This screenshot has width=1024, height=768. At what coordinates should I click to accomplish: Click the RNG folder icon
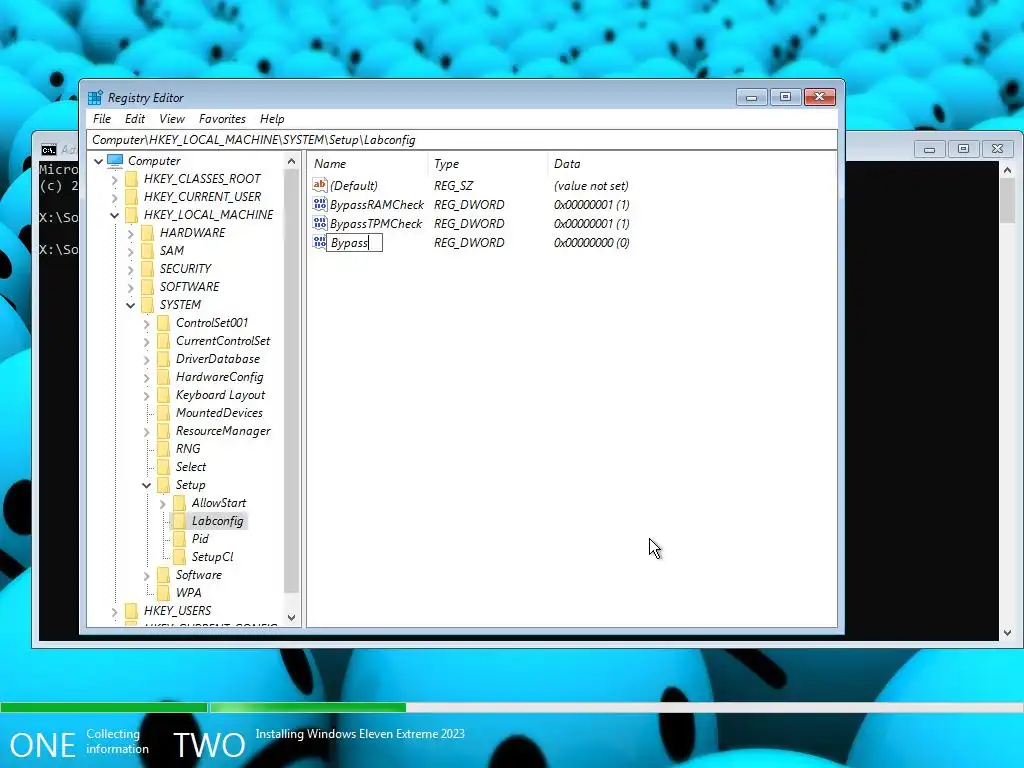(x=163, y=449)
